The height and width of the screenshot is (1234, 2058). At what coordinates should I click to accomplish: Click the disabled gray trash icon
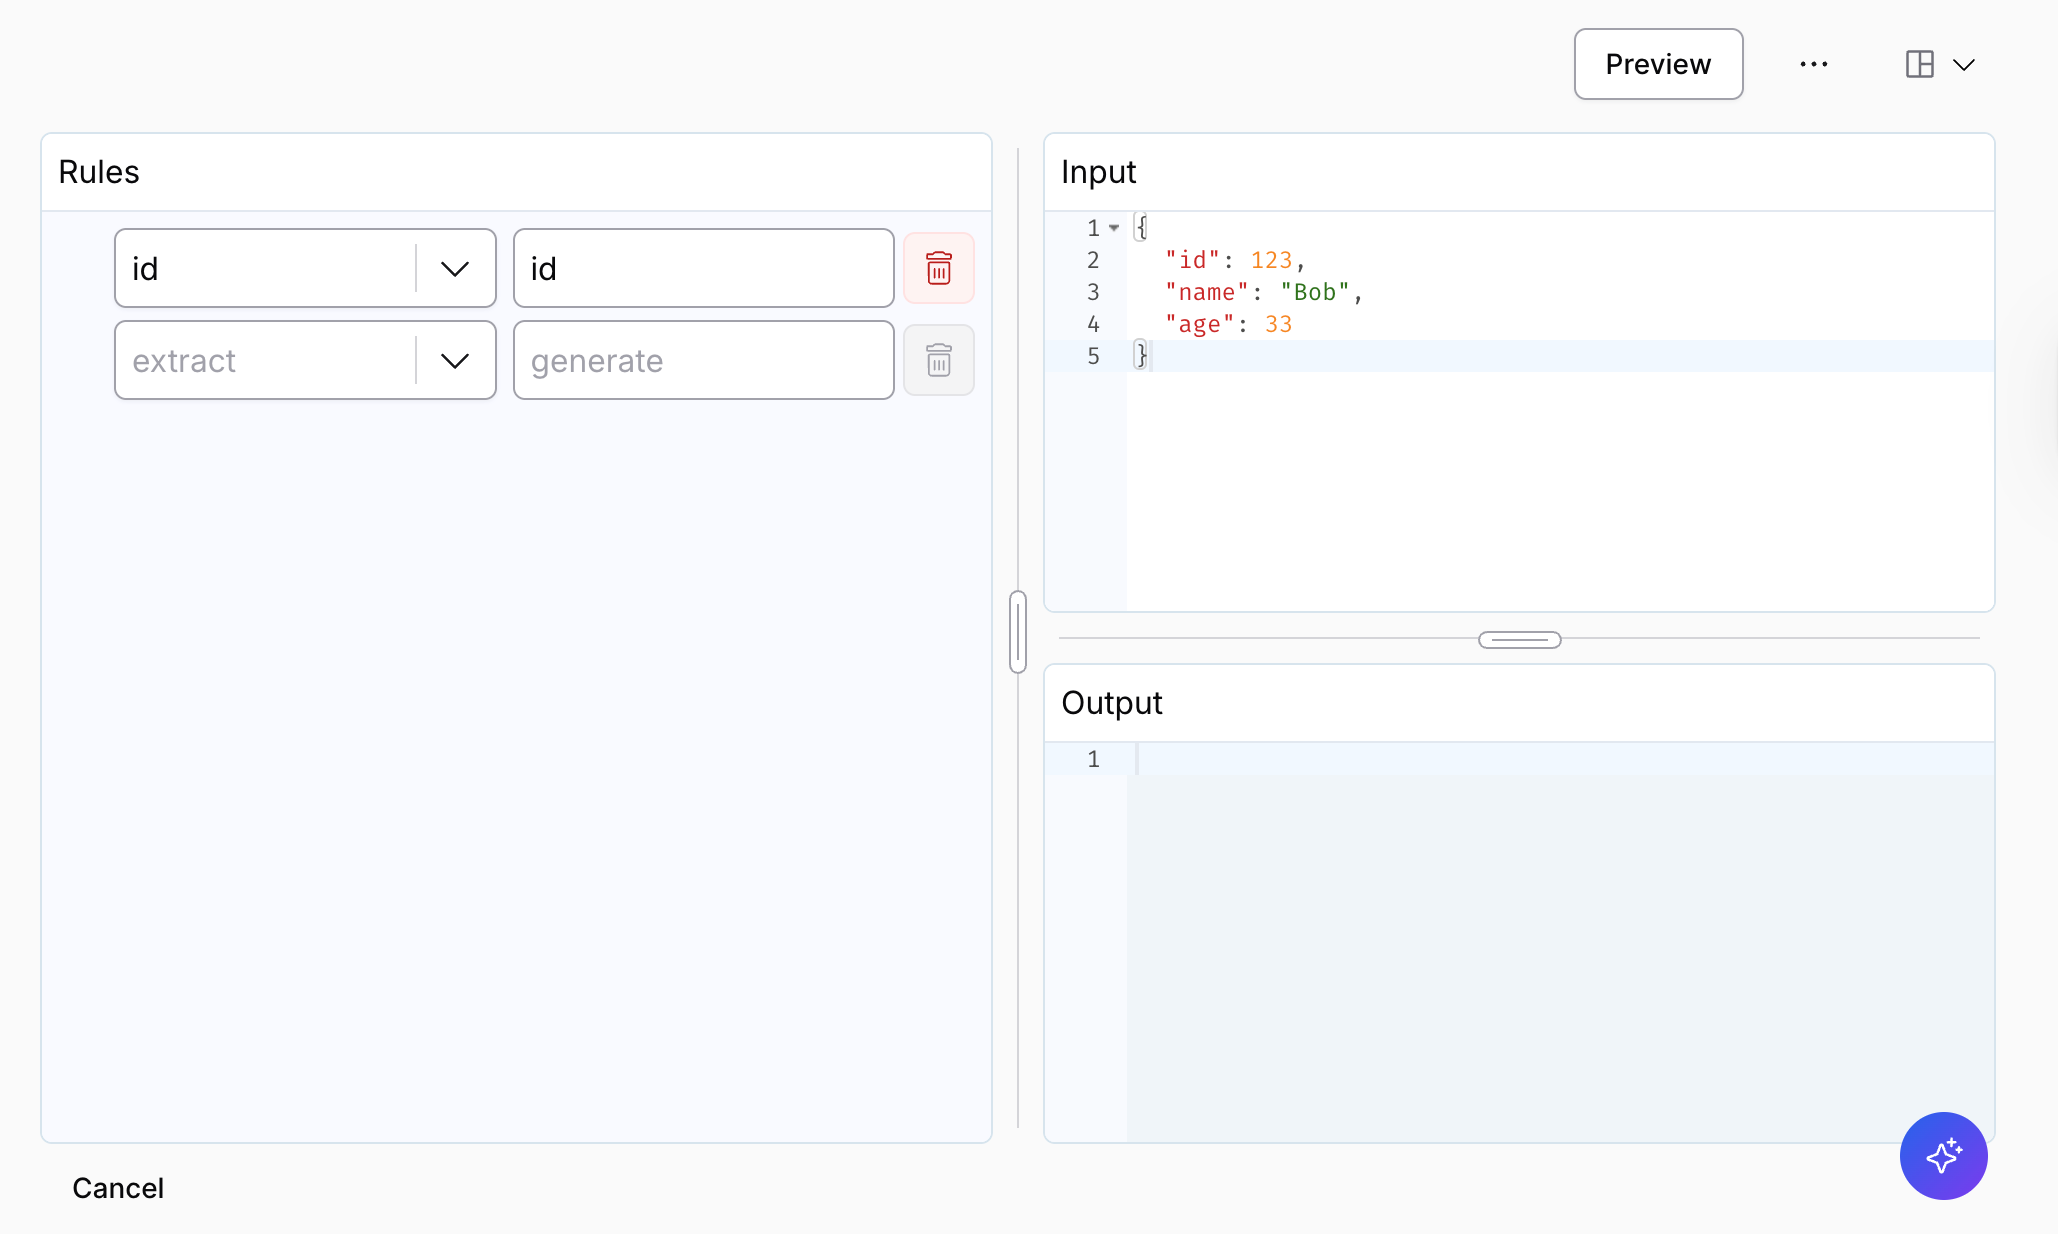pos(938,360)
